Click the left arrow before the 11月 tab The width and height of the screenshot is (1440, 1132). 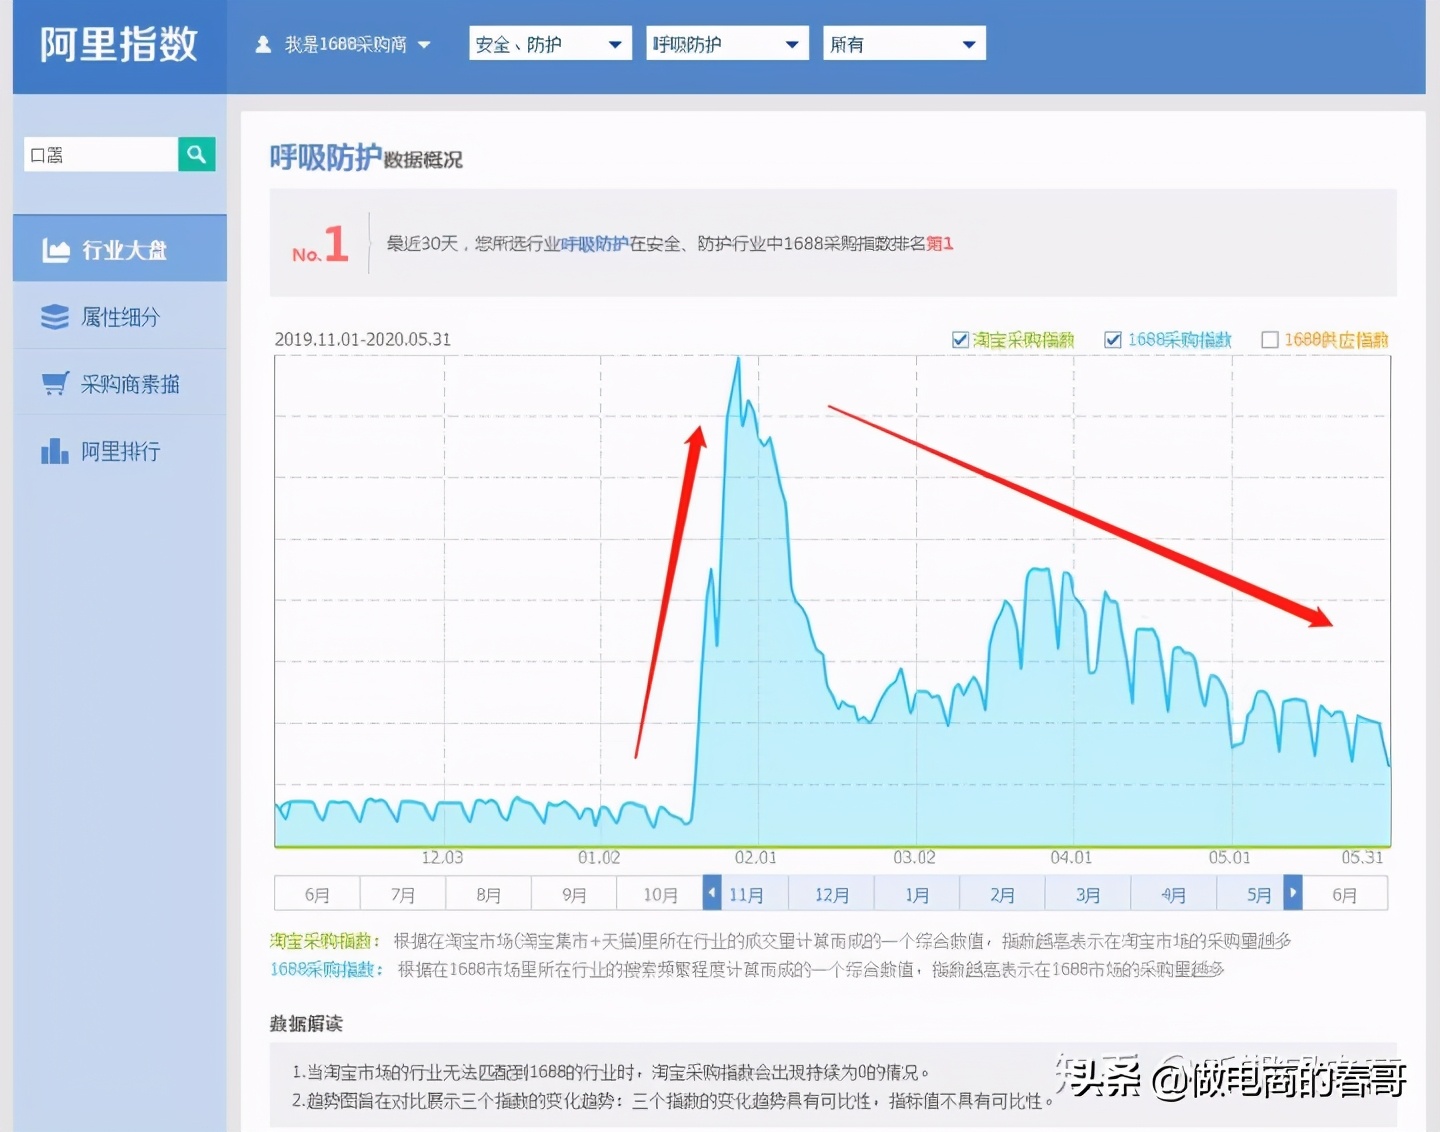pos(712,893)
